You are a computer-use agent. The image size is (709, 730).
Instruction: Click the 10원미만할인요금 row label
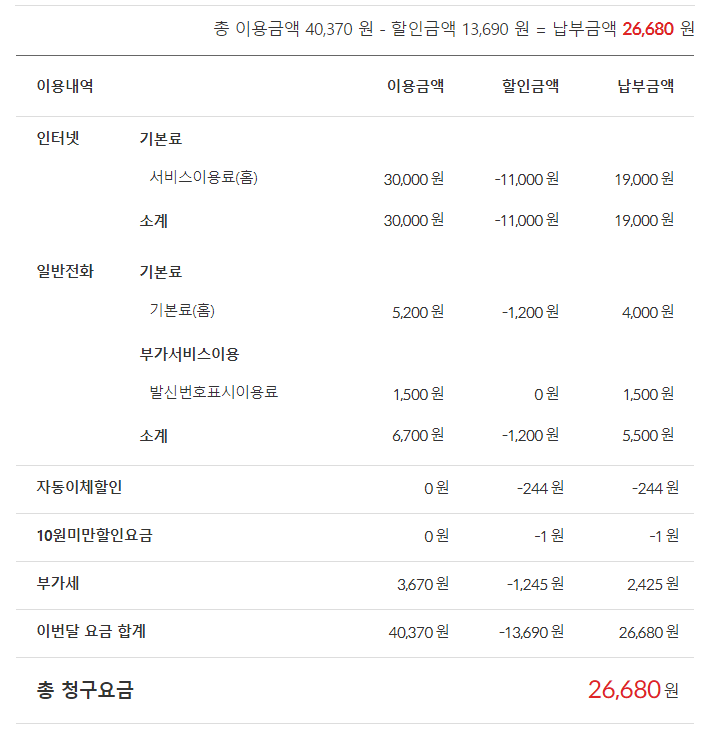pos(94,535)
